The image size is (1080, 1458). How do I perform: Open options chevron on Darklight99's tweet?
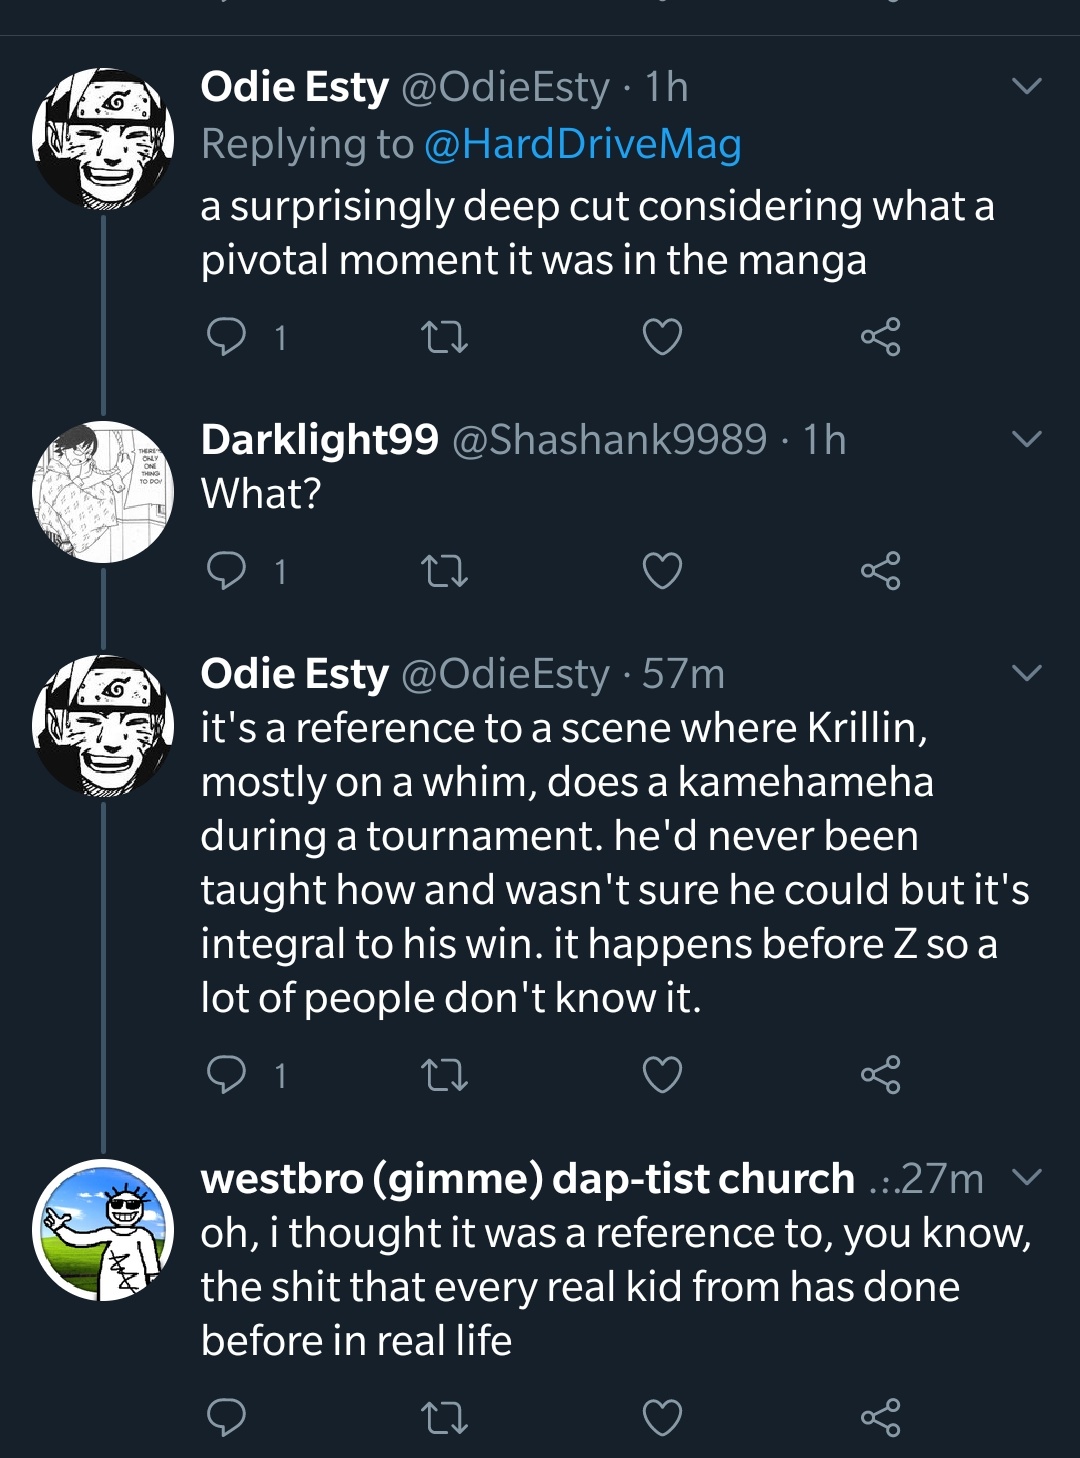(x=1027, y=439)
